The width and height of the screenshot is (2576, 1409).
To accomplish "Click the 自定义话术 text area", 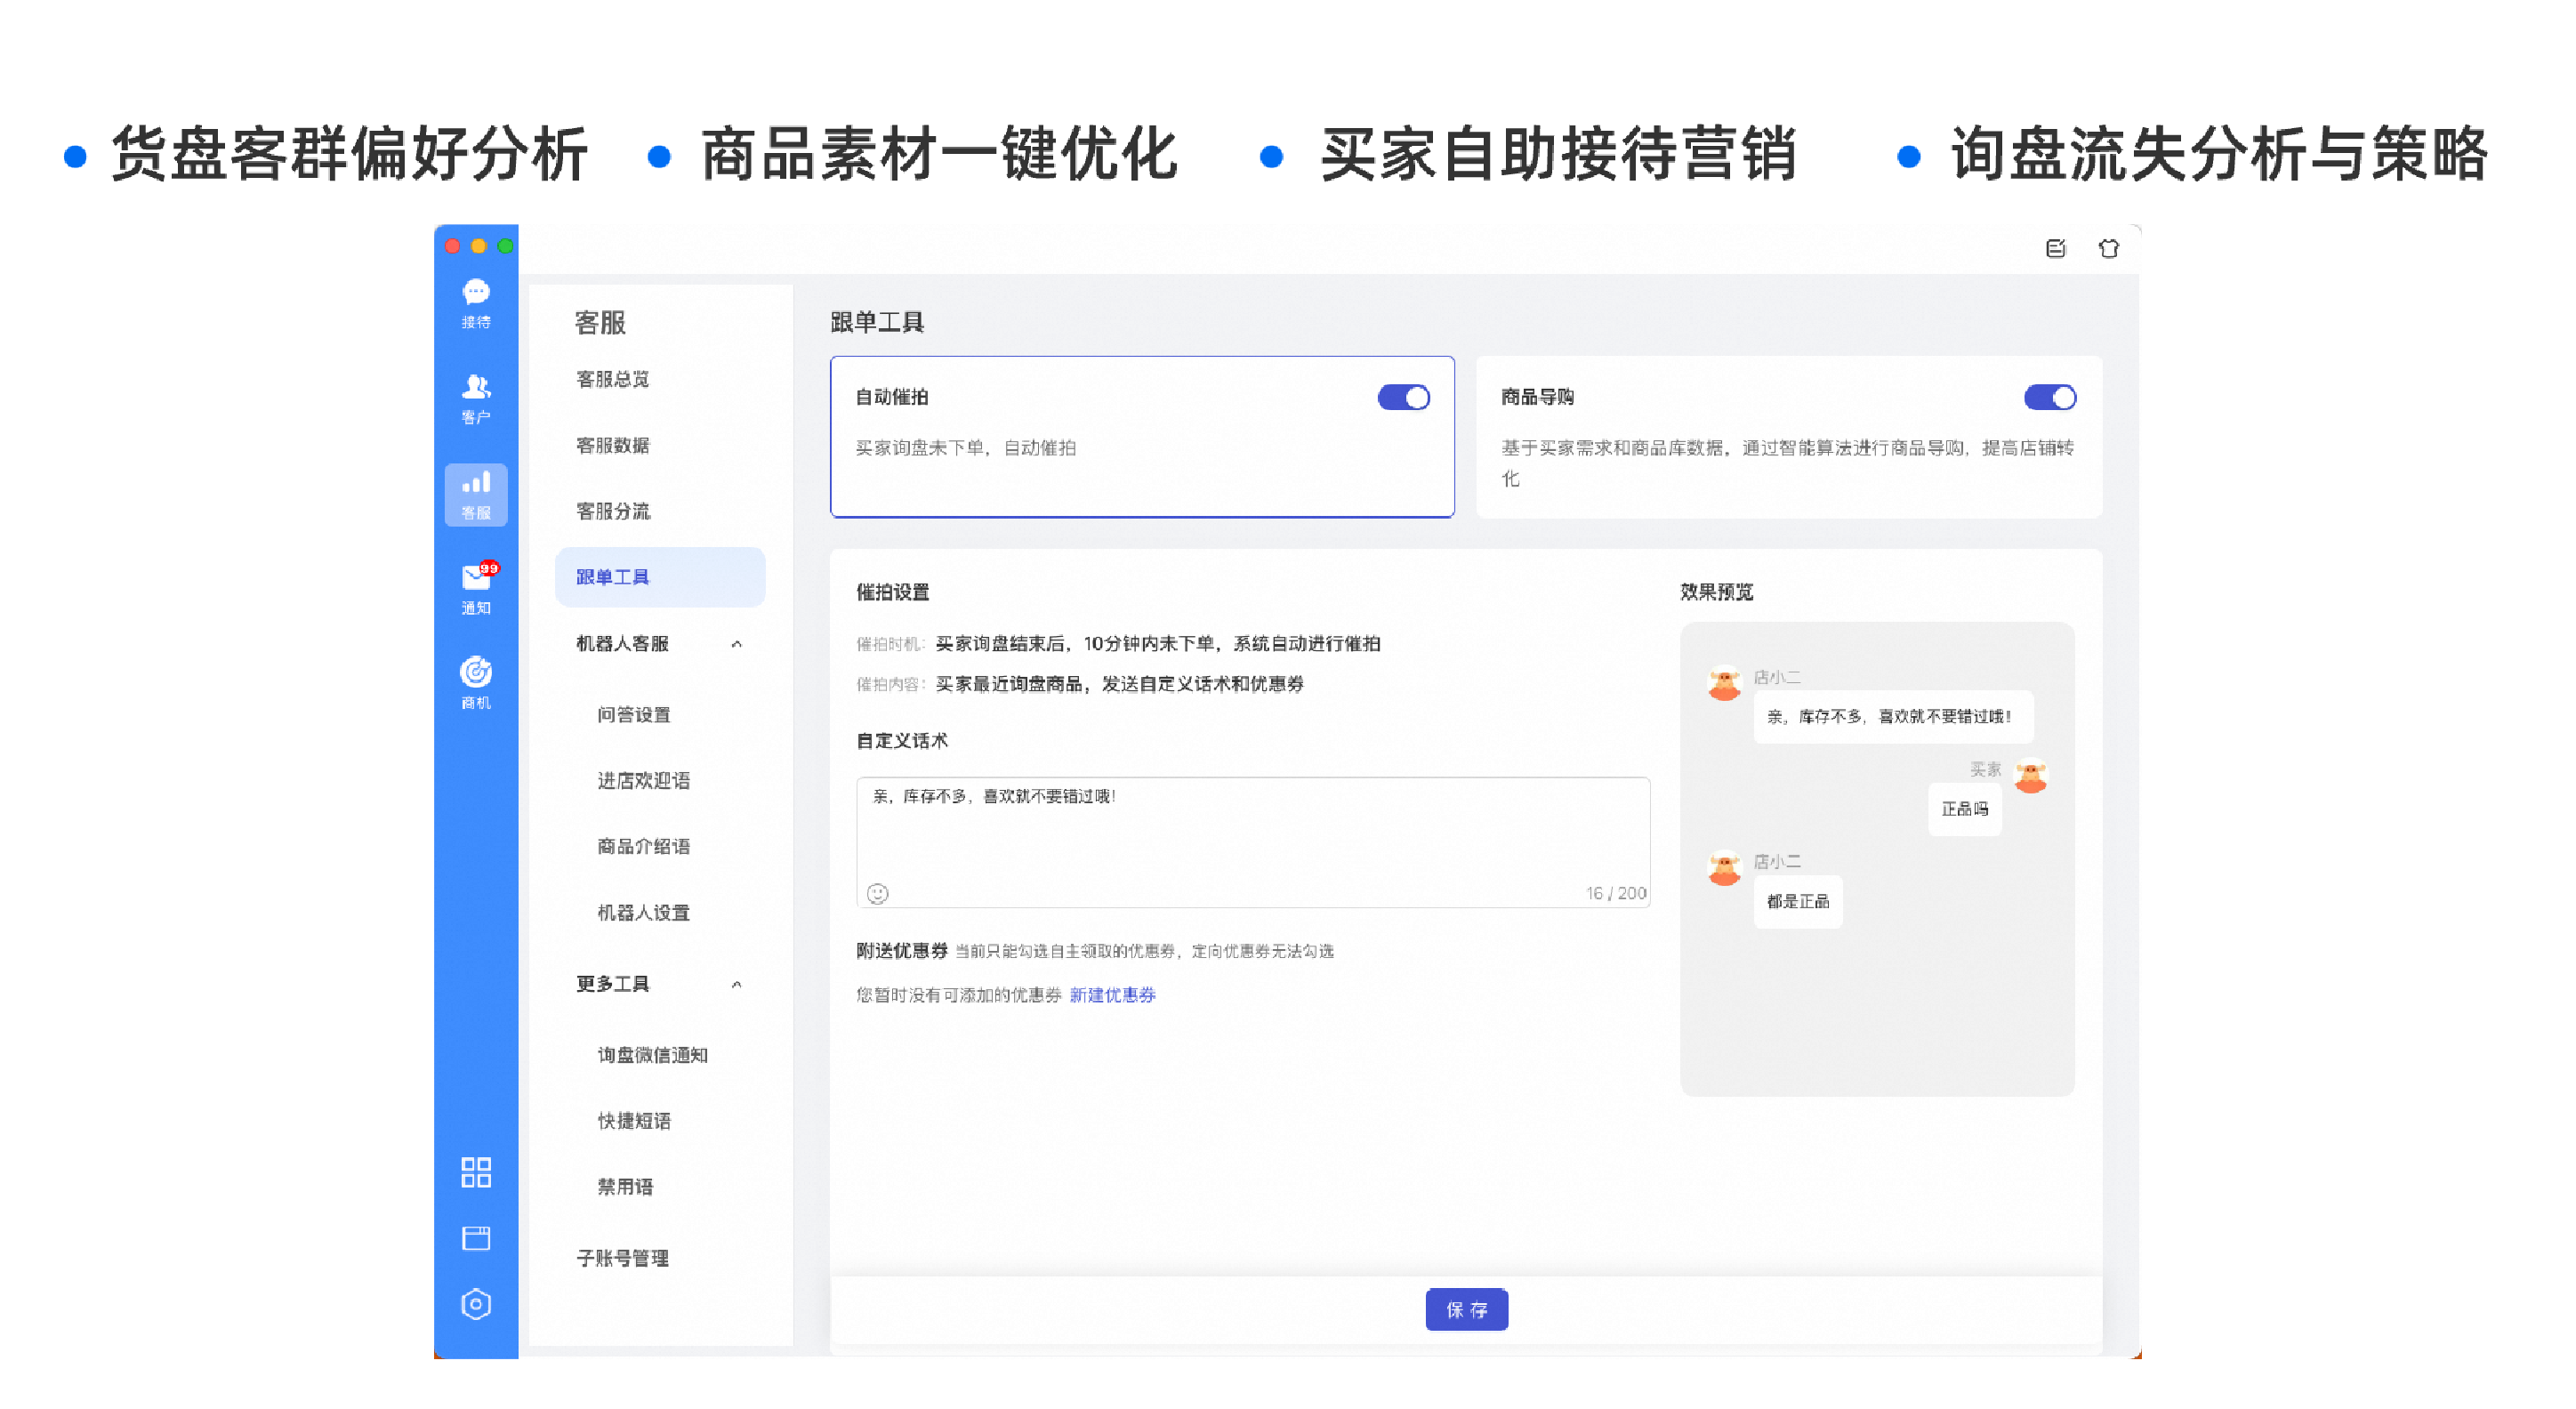I will pos(1252,835).
